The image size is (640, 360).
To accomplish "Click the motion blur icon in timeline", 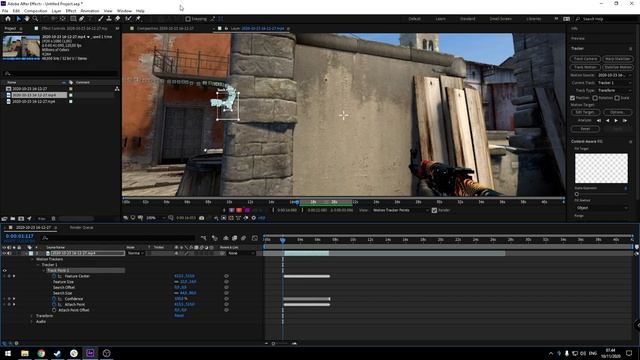I will pos(243,238).
